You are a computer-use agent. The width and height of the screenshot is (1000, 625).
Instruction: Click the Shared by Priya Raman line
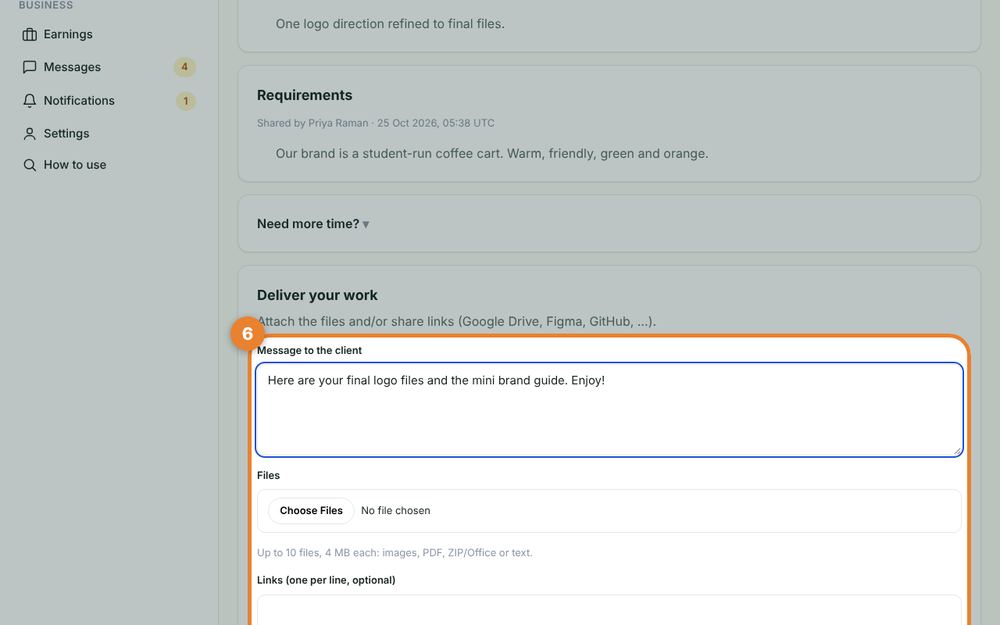tap(376, 123)
